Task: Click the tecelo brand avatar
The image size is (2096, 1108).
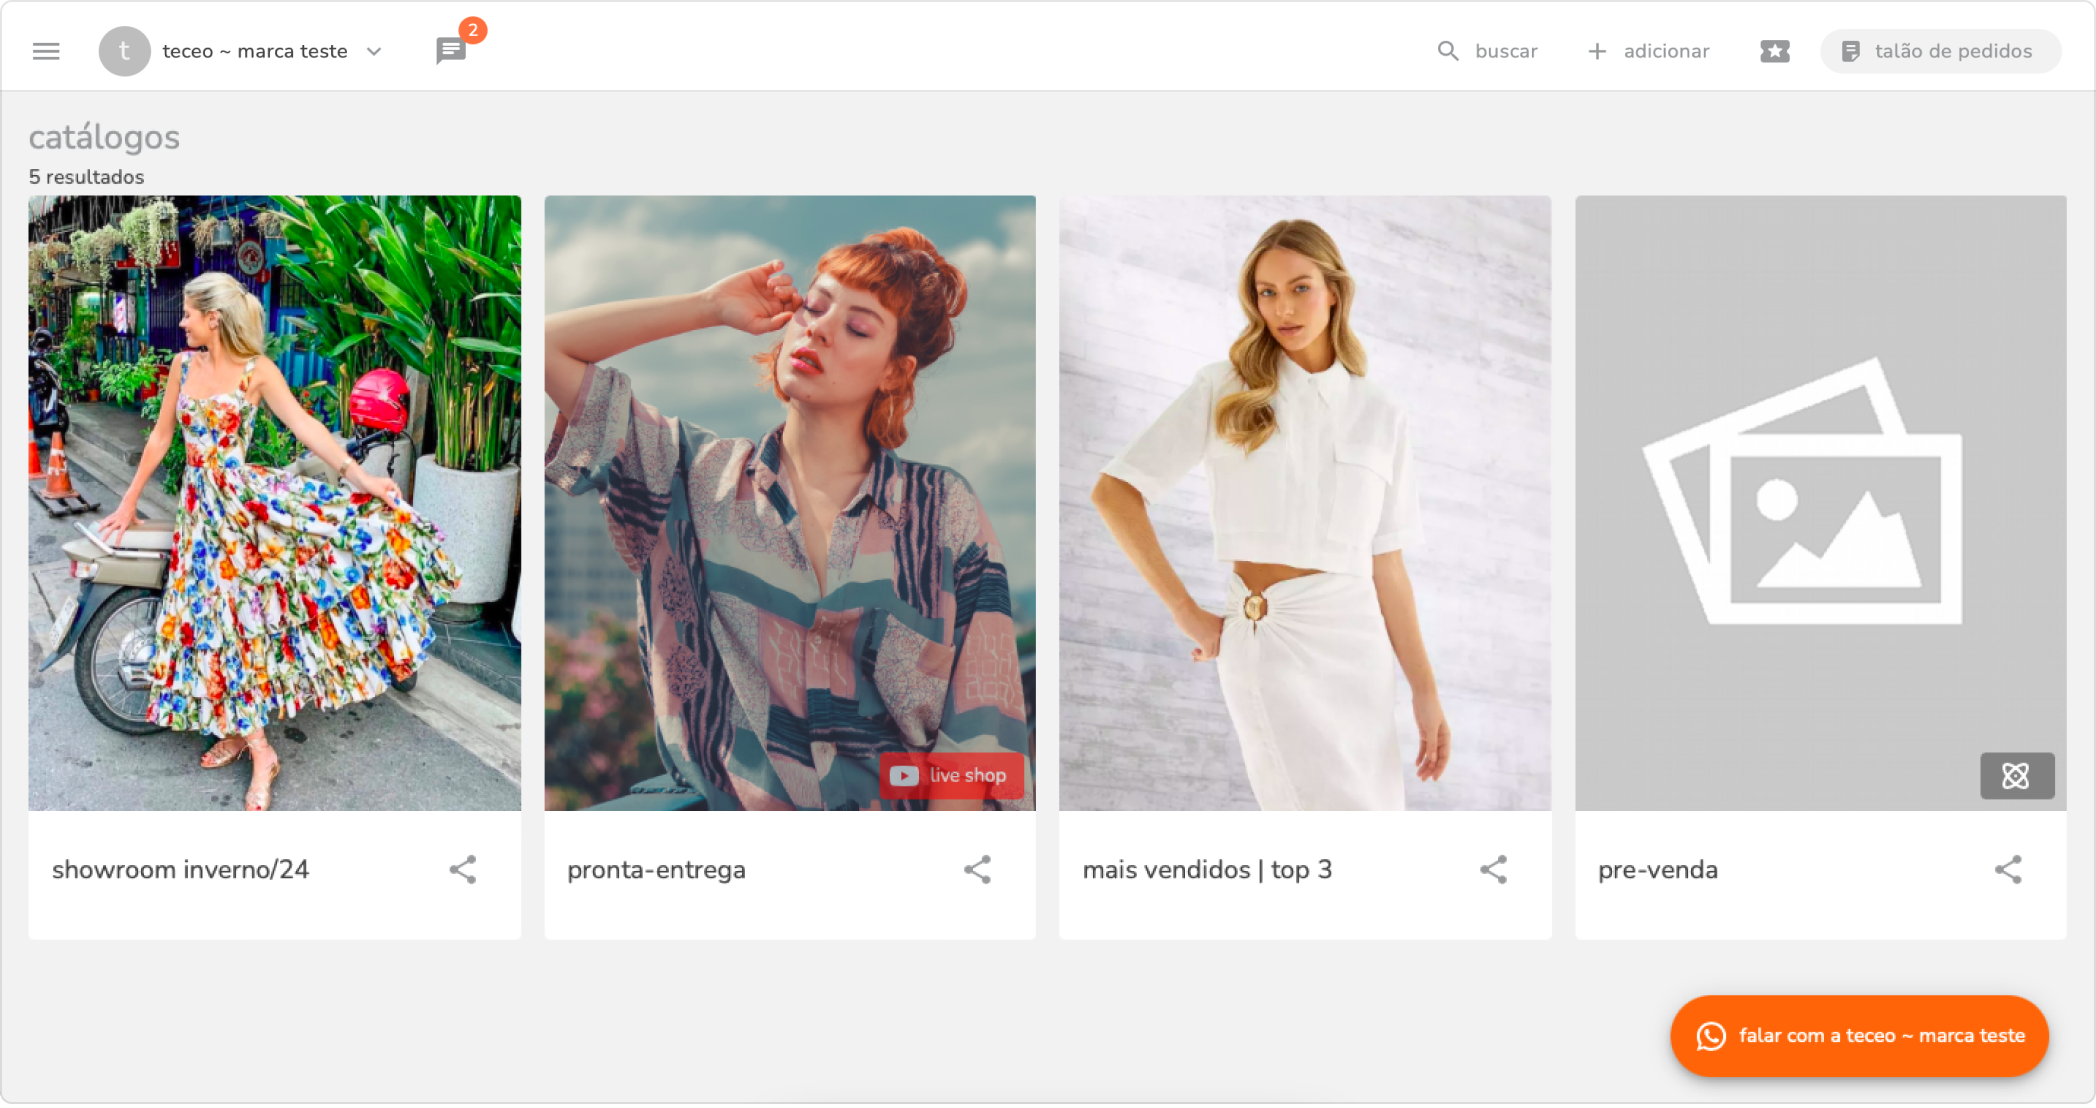Action: tap(124, 51)
